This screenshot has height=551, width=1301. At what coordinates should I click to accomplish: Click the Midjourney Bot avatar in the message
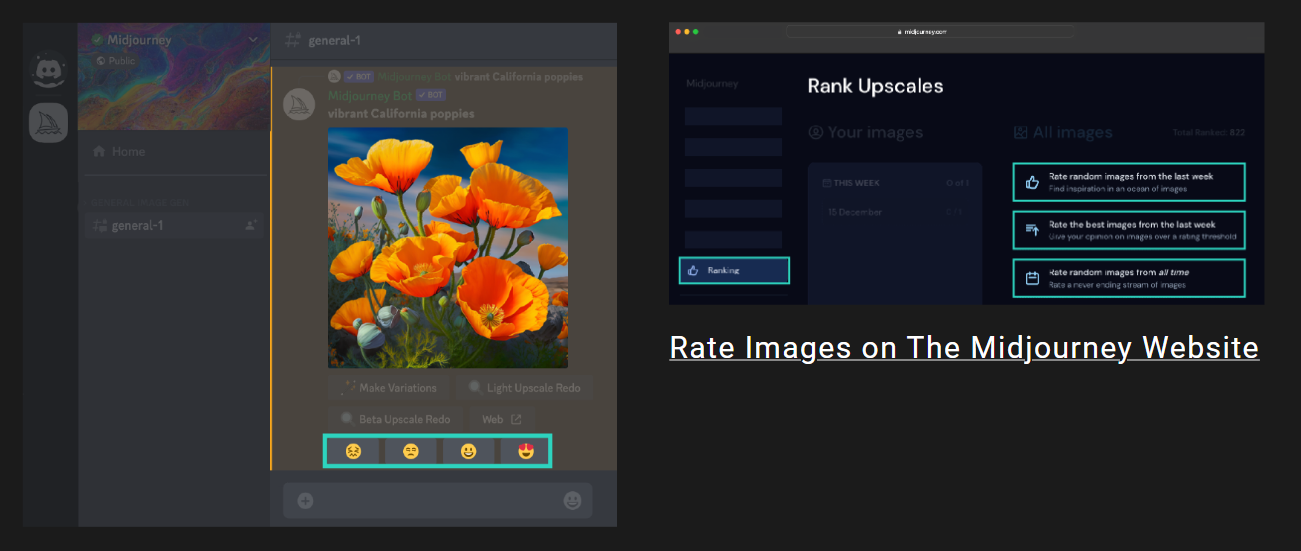[300, 104]
